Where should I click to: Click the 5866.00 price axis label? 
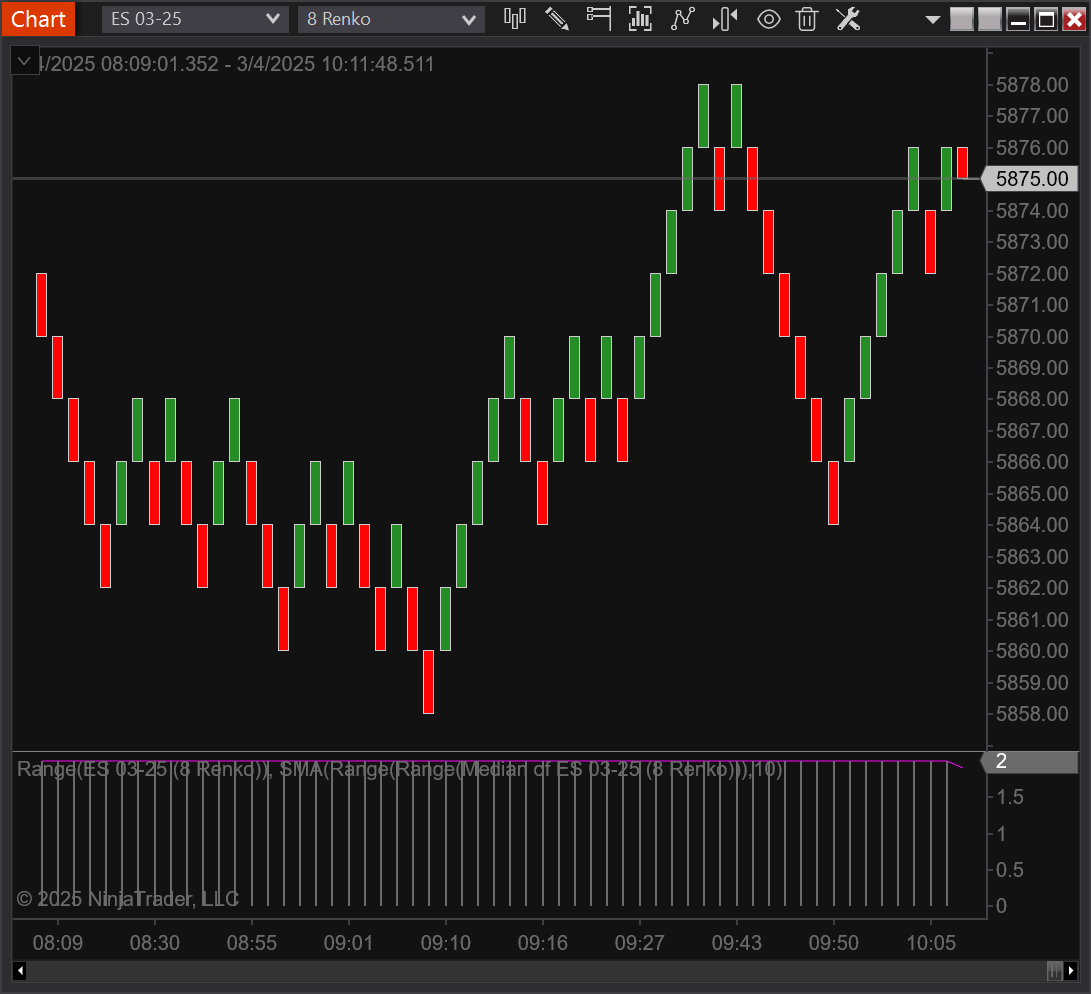pos(1032,462)
